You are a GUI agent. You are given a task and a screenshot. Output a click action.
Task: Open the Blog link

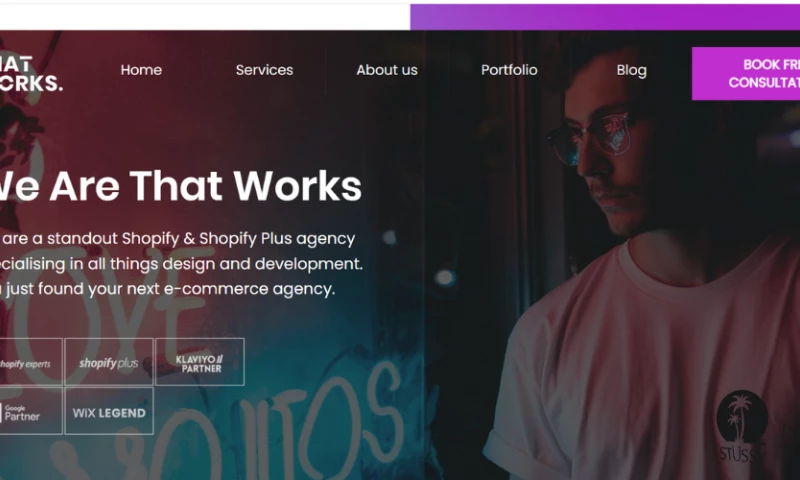632,70
